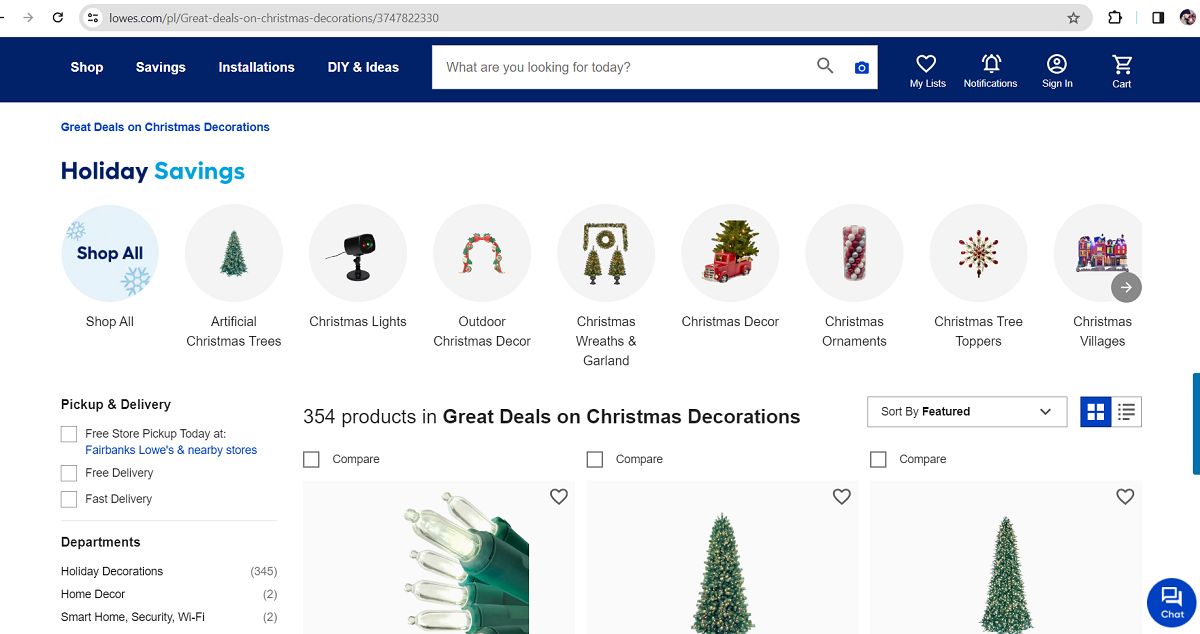The height and width of the screenshot is (634, 1200).
Task: Switch to grid view layout
Action: click(x=1095, y=411)
